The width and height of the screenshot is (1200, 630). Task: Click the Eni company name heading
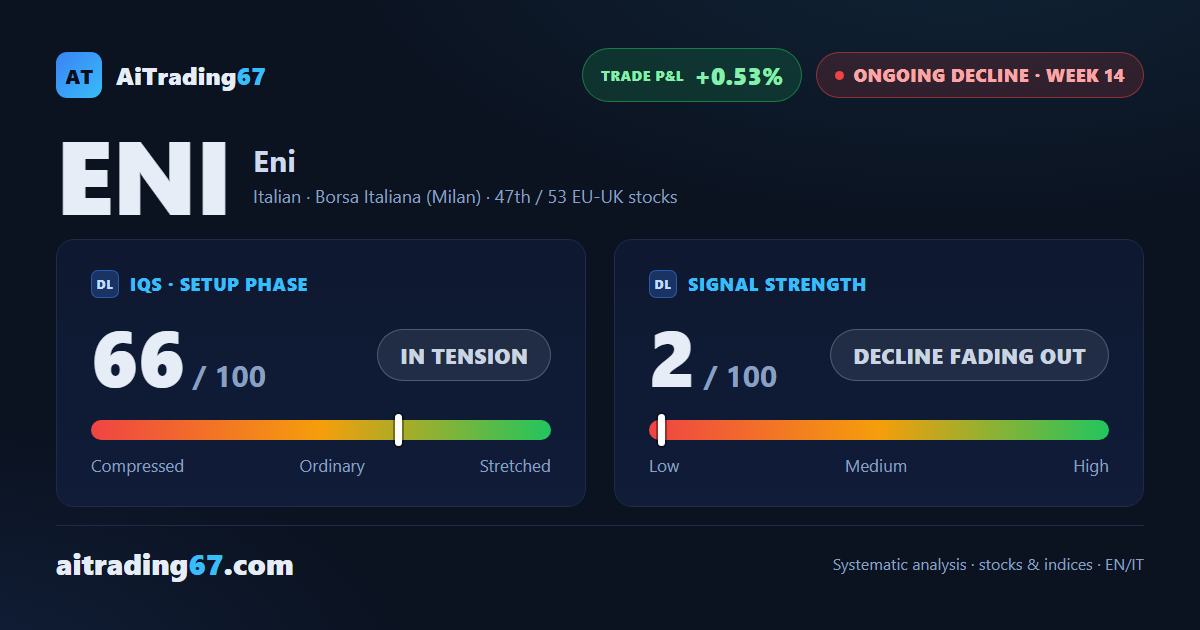[x=275, y=162]
